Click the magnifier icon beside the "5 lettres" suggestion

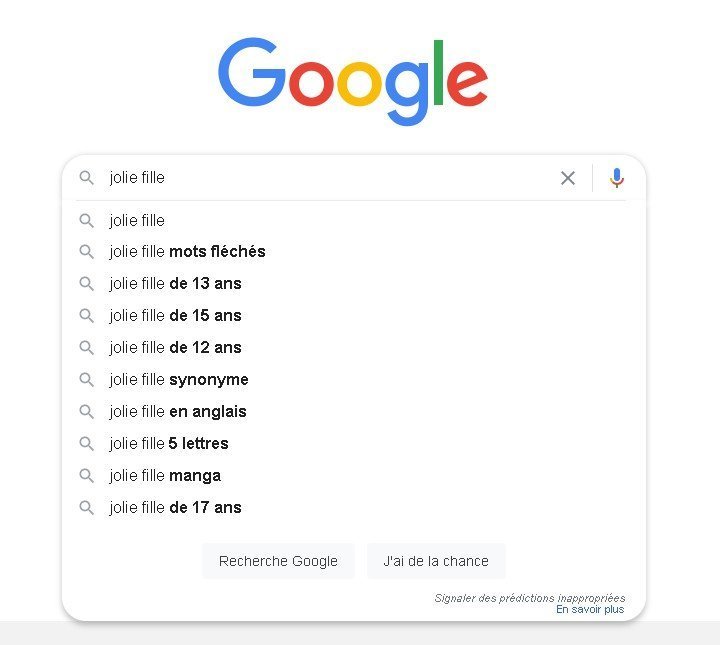[87, 444]
